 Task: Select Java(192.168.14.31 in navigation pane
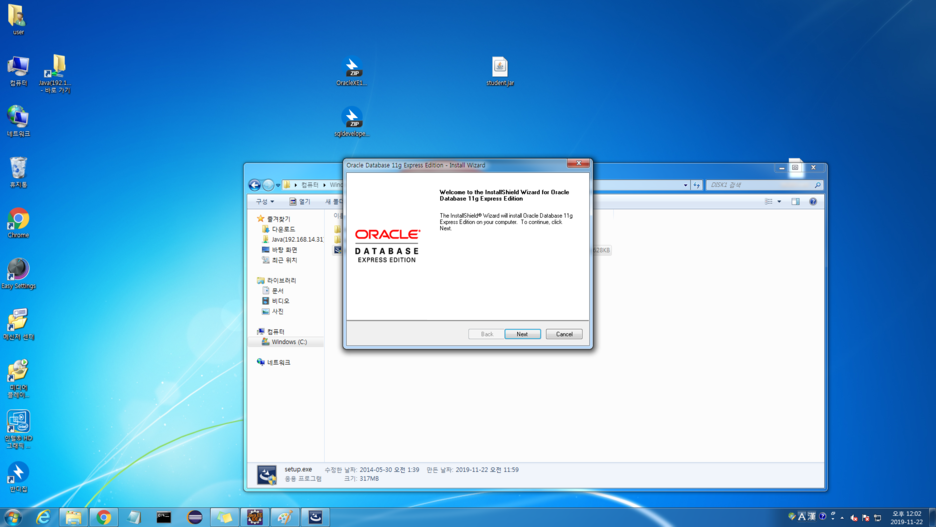click(292, 239)
